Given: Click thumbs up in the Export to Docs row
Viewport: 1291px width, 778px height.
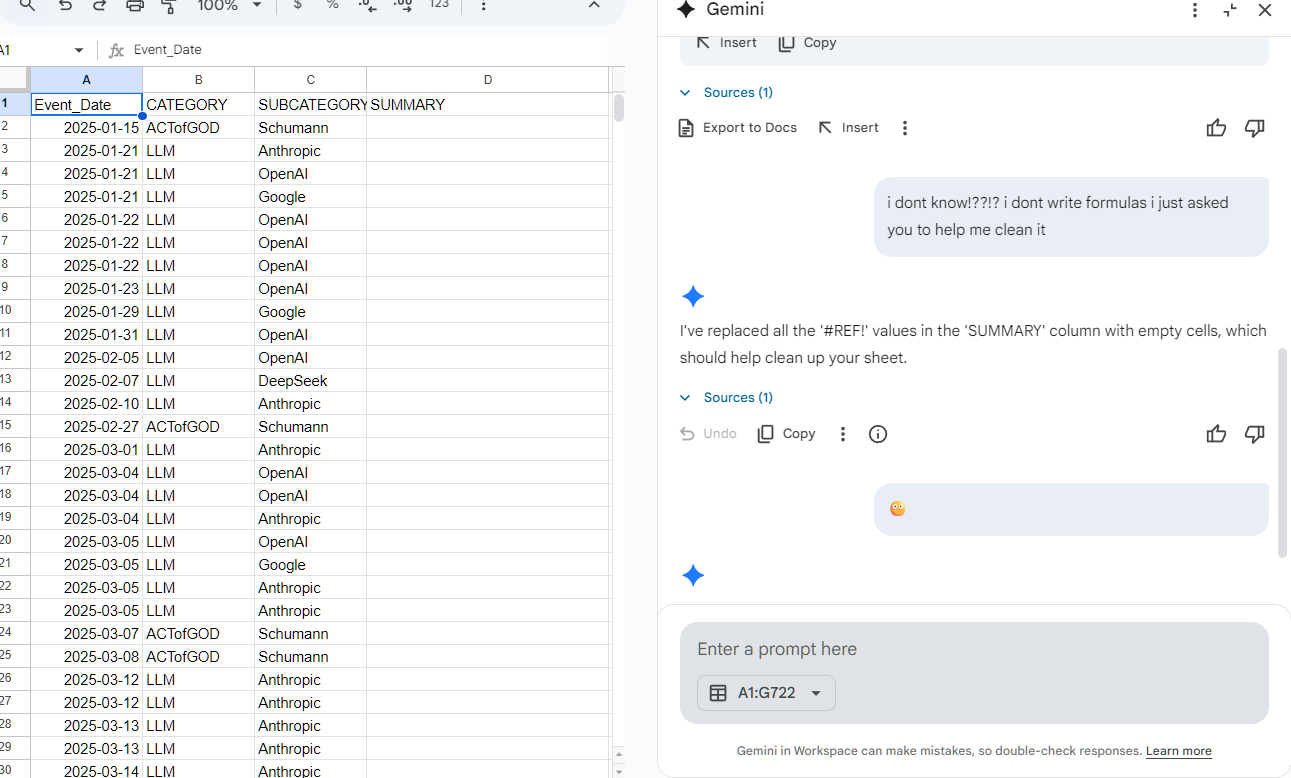Looking at the screenshot, I should tap(1216, 128).
